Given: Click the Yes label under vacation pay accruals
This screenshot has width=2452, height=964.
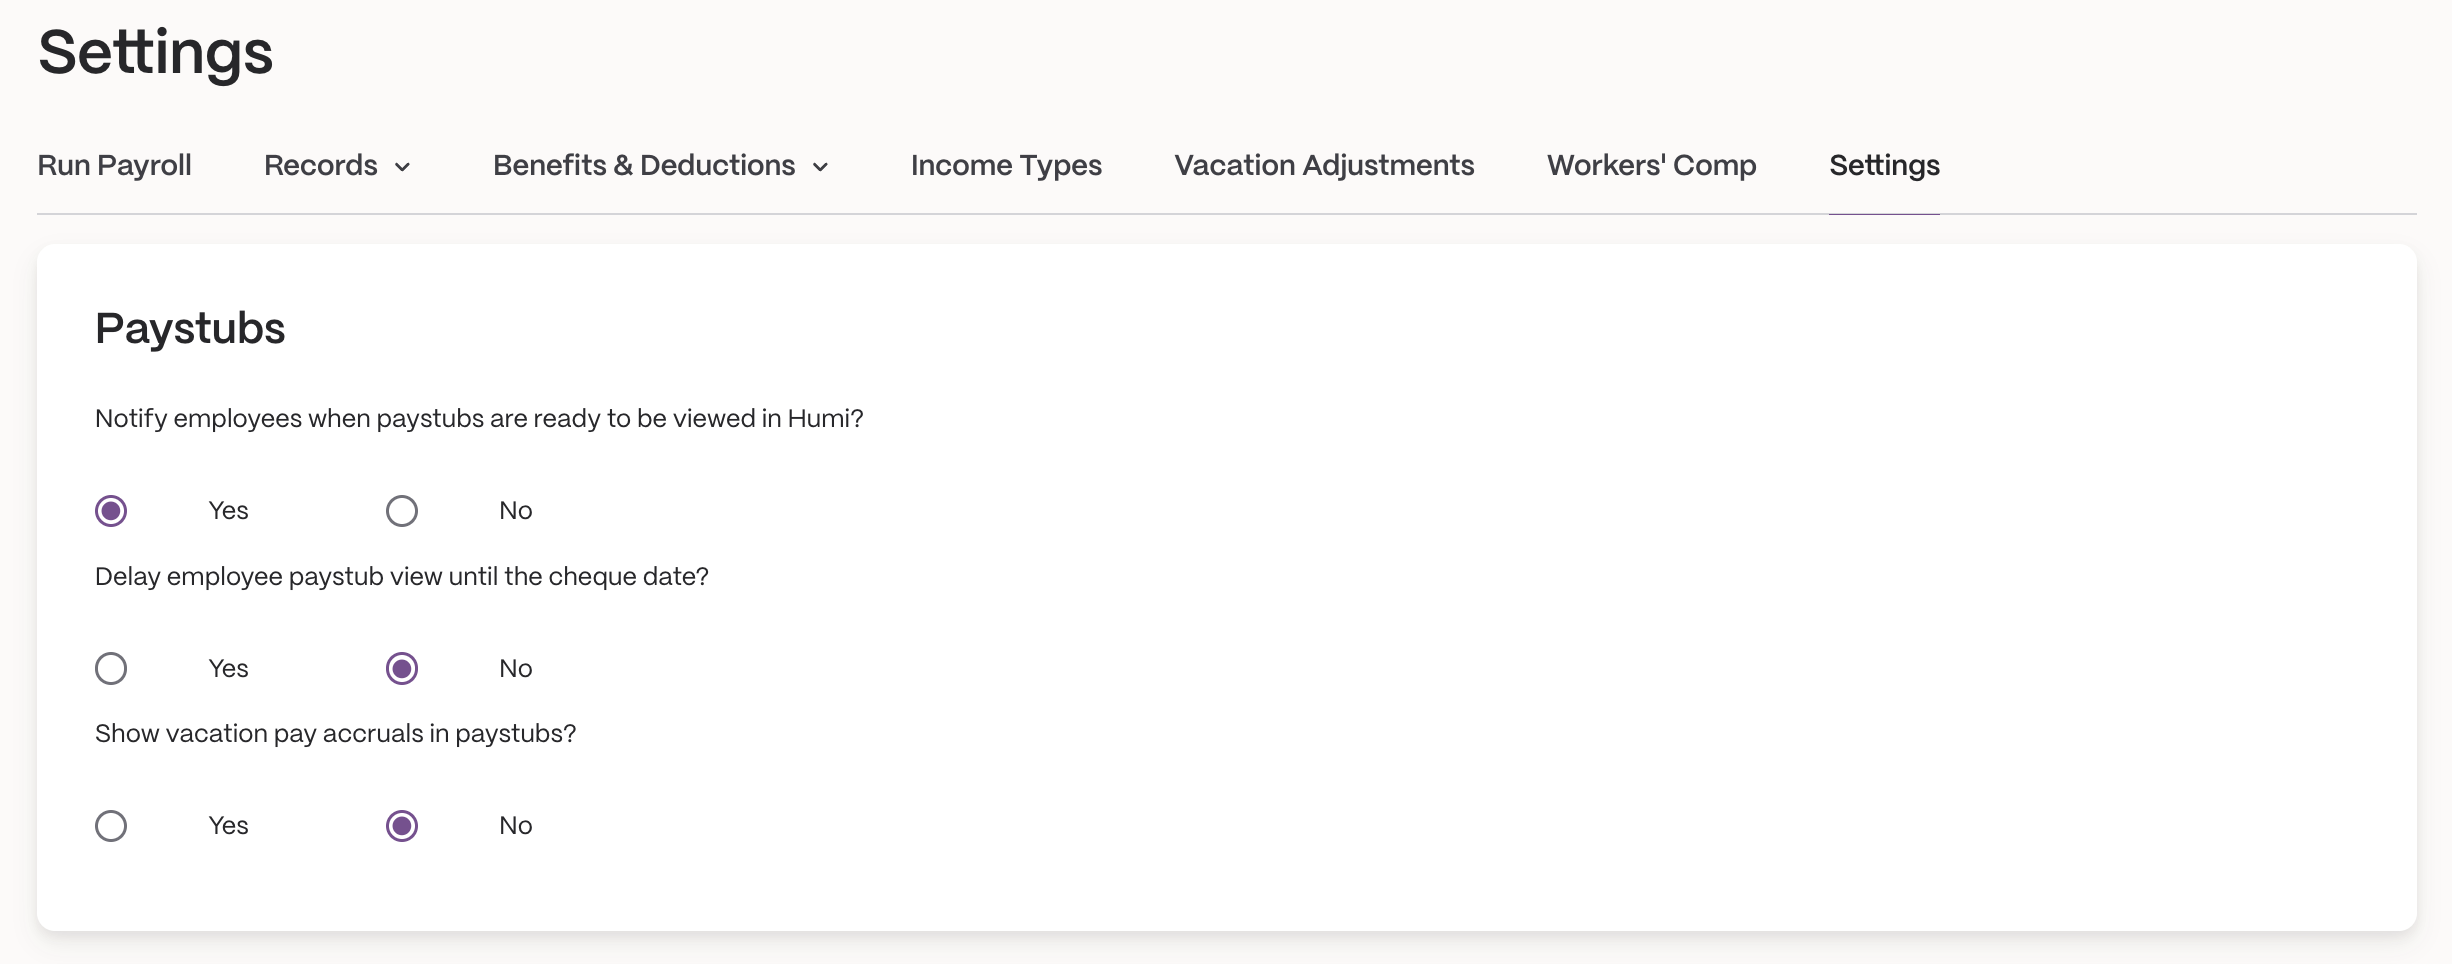Looking at the screenshot, I should pyautogui.click(x=228, y=826).
